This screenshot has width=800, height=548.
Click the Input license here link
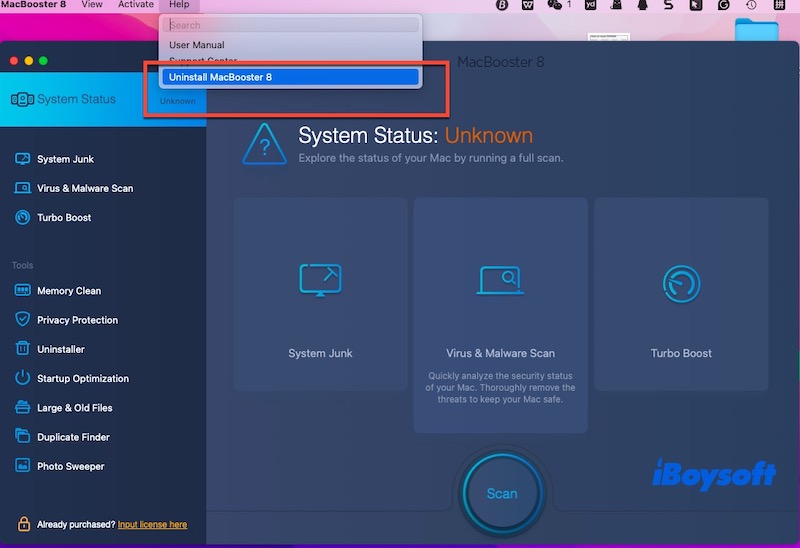152,524
